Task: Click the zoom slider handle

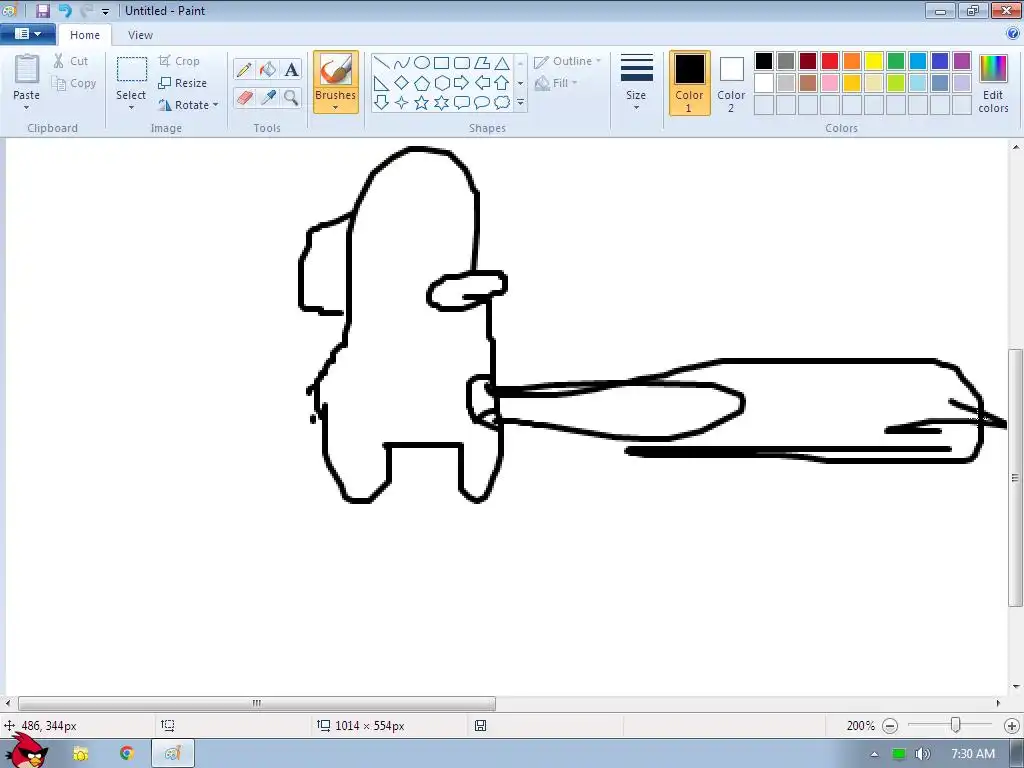Action: 955,725
